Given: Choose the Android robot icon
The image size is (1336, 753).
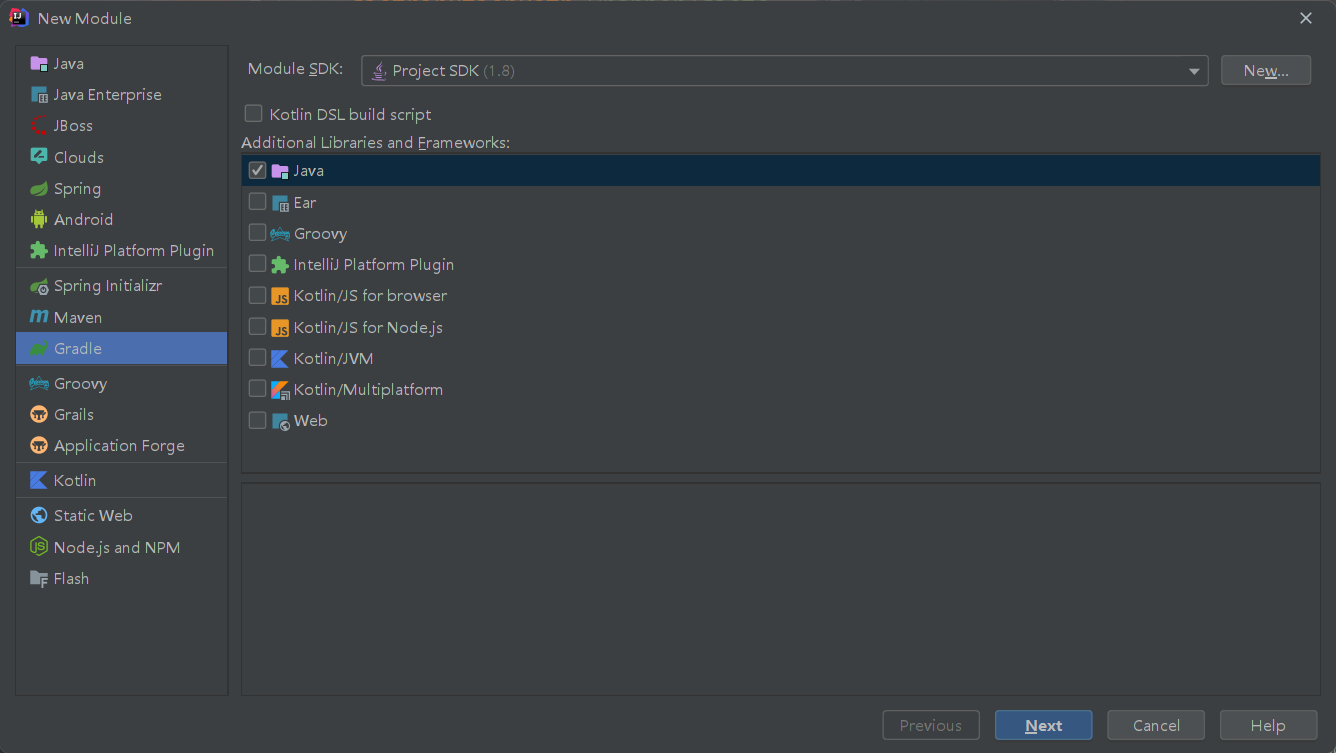Looking at the screenshot, I should point(39,219).
